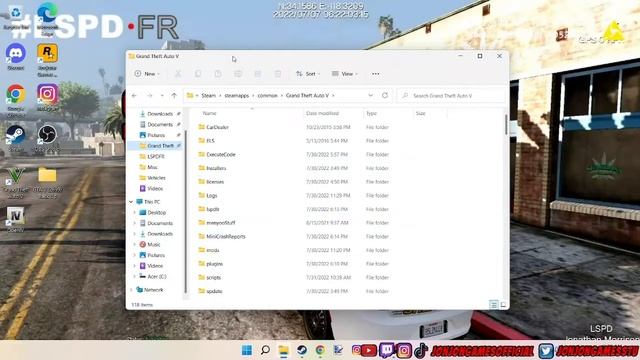This screenshot has height=360, width=640.
Task: Select the ELS folder
Action: [210, 141]
